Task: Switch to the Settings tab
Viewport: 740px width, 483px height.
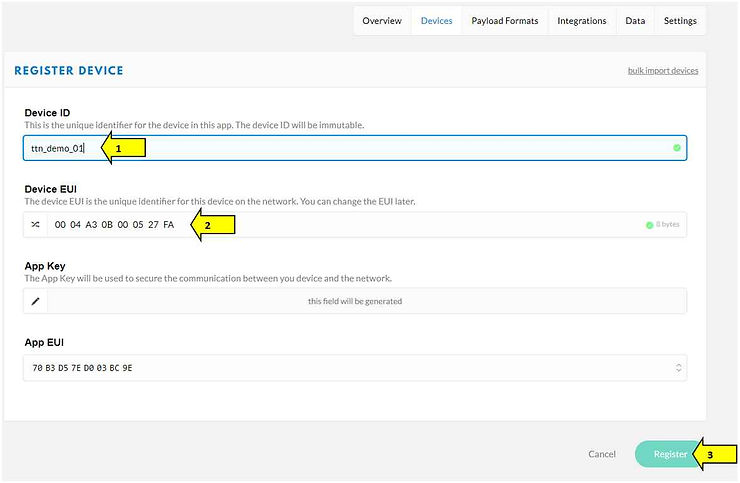Action: click(680, 21)
